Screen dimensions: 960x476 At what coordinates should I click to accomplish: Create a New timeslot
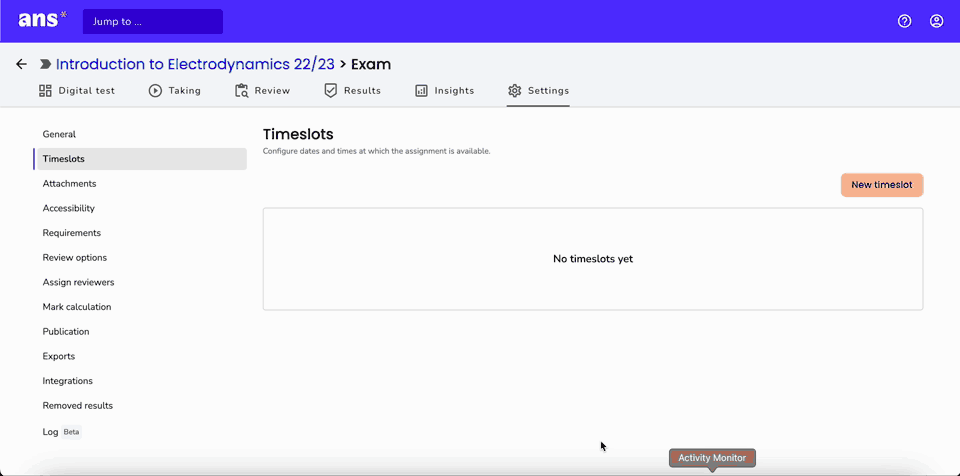(x=882, y=185)
